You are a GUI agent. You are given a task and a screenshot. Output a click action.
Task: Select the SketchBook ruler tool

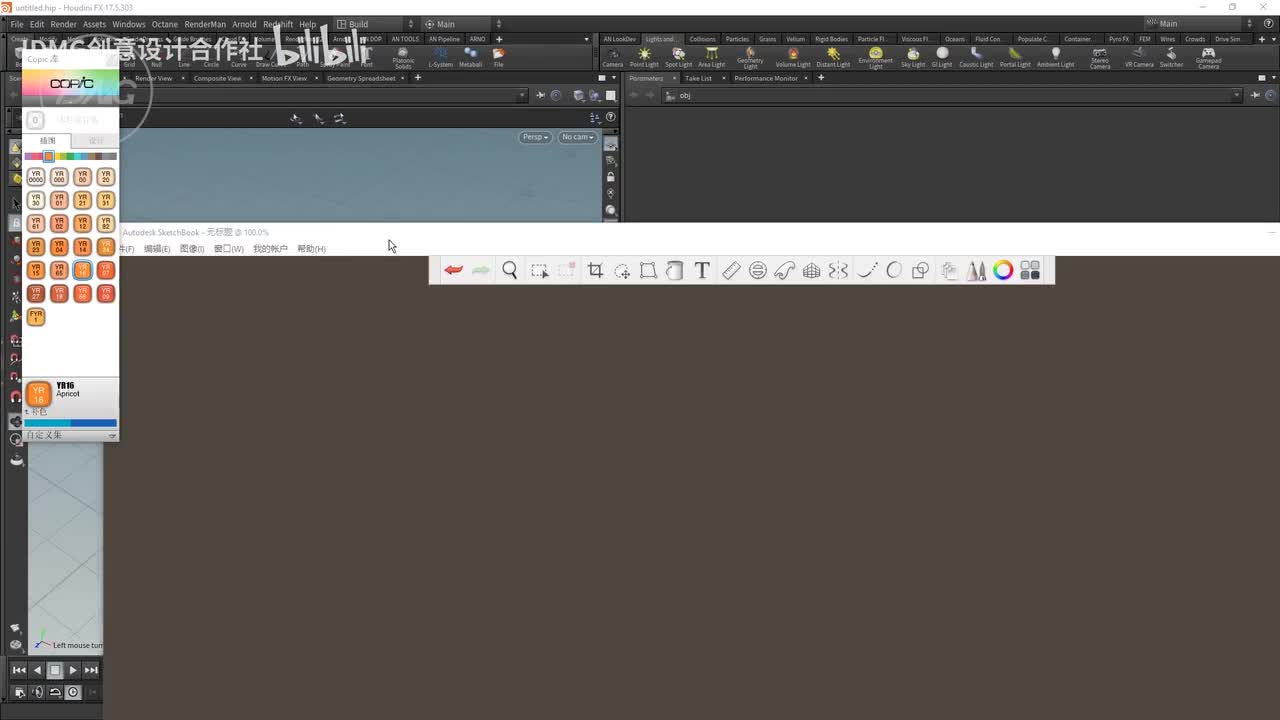pos(731,270)
